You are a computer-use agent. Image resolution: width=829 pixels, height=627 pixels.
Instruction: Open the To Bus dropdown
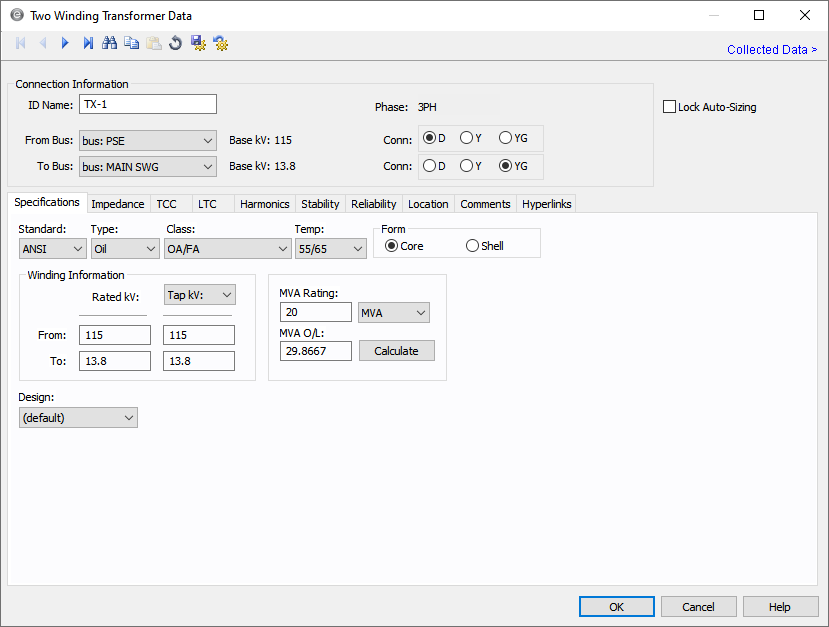(148, 167)
